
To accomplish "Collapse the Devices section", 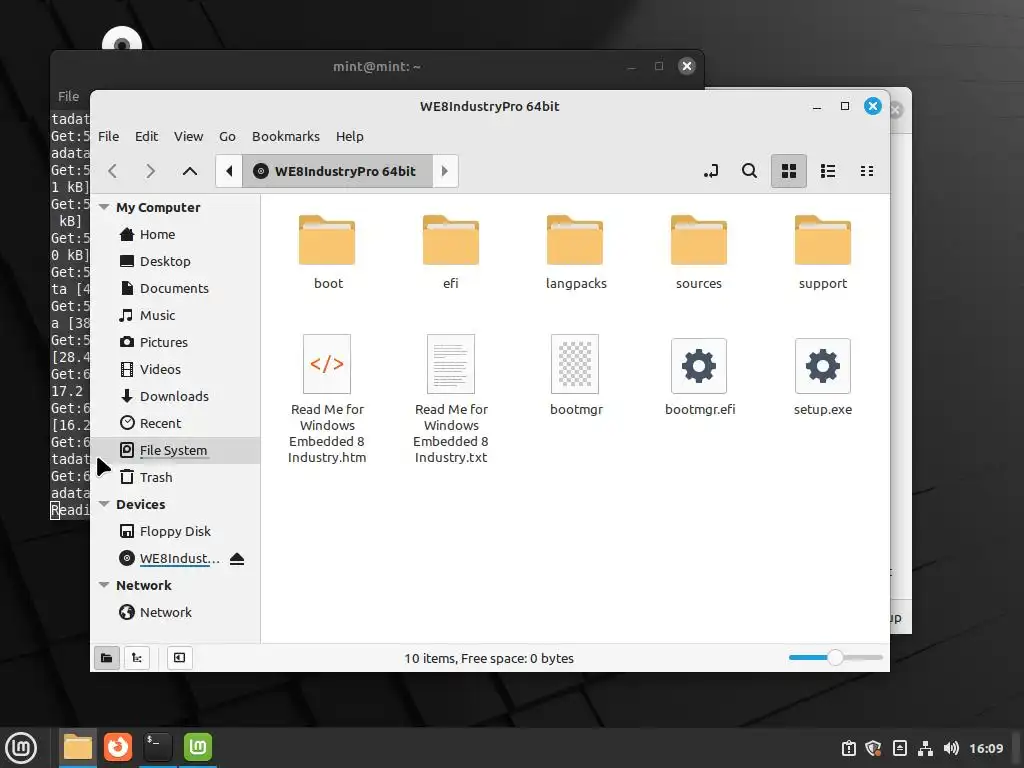I will point(104,504).
